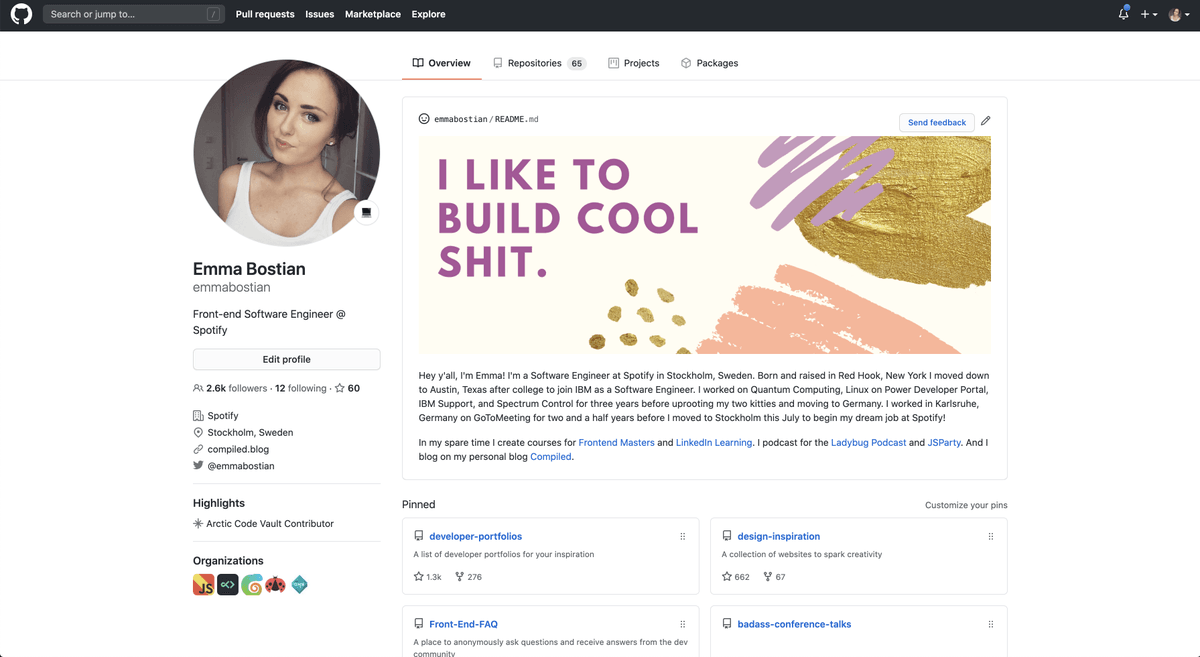Click the fork count on design-inspiration
Screen dimensions: 1200x657
click(774, 577)
